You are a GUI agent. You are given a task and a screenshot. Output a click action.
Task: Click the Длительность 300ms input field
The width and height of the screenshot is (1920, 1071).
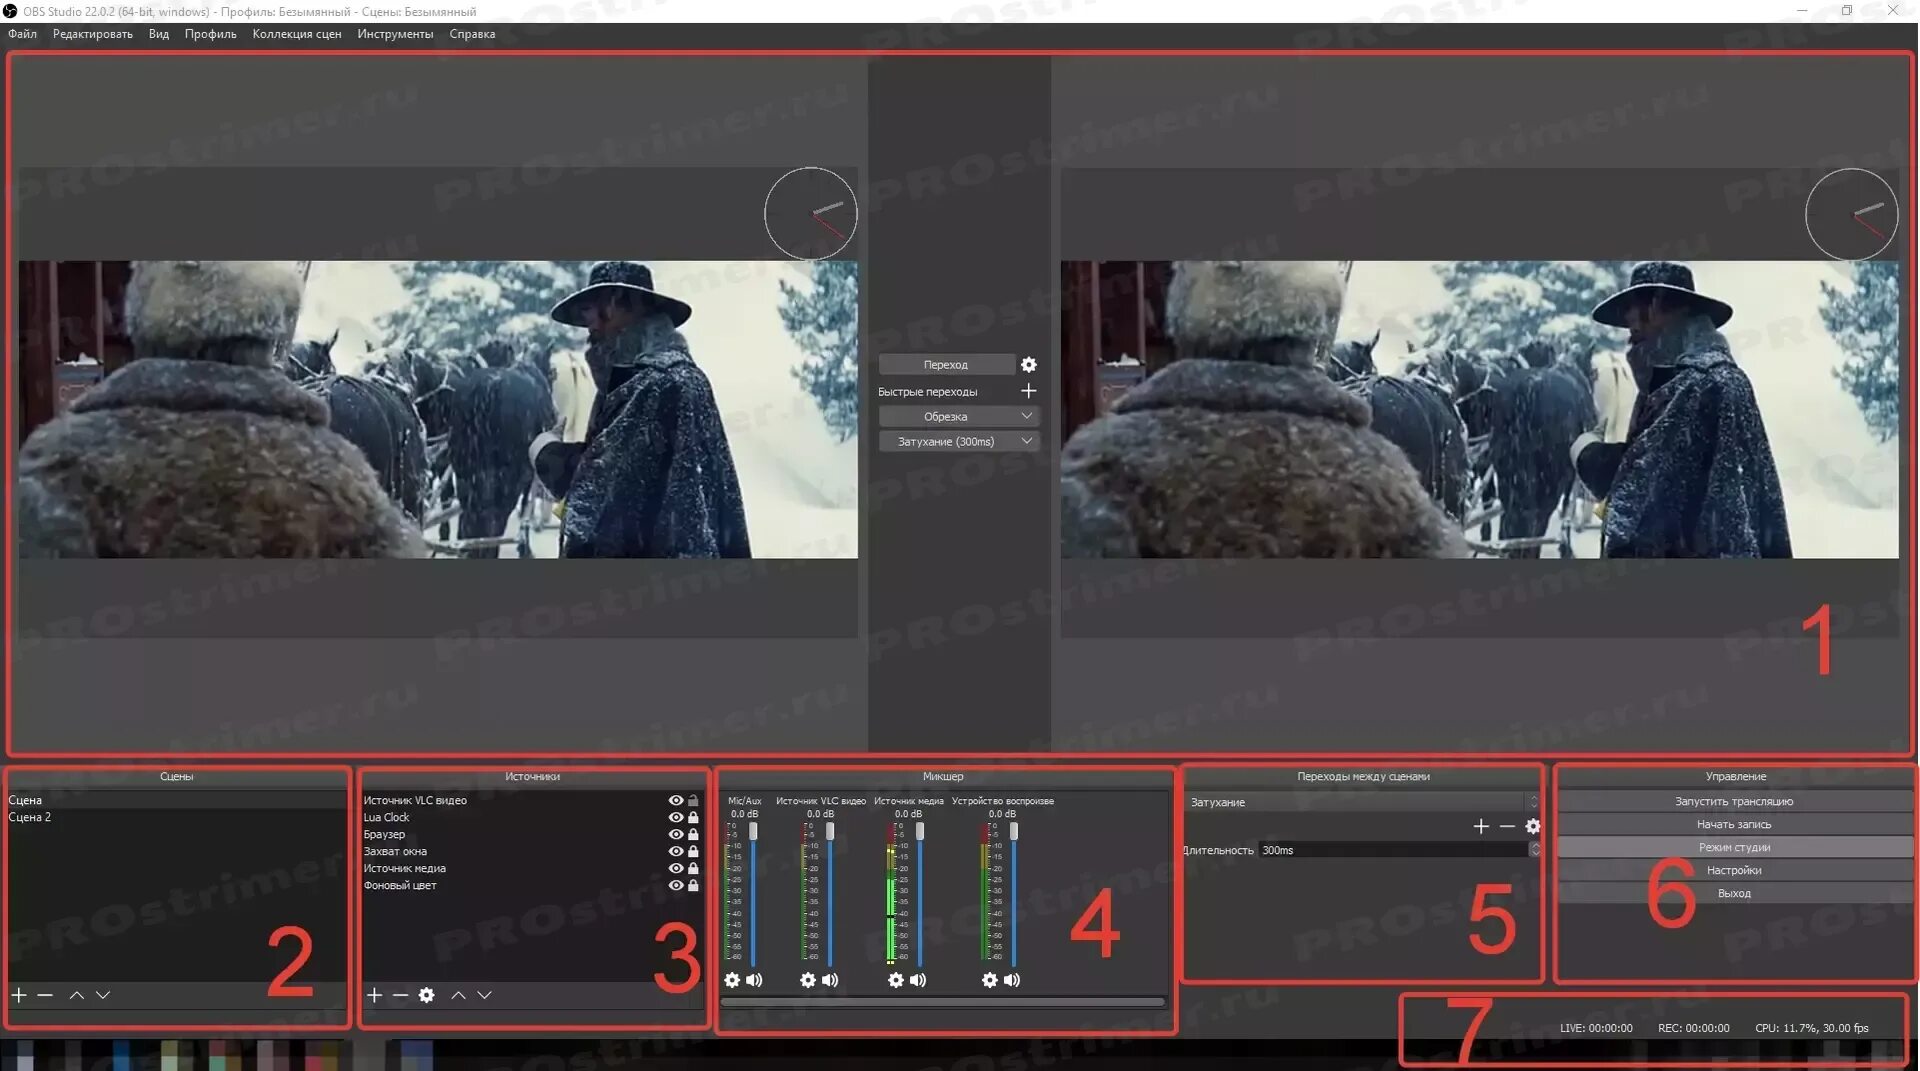point(1393,850)
